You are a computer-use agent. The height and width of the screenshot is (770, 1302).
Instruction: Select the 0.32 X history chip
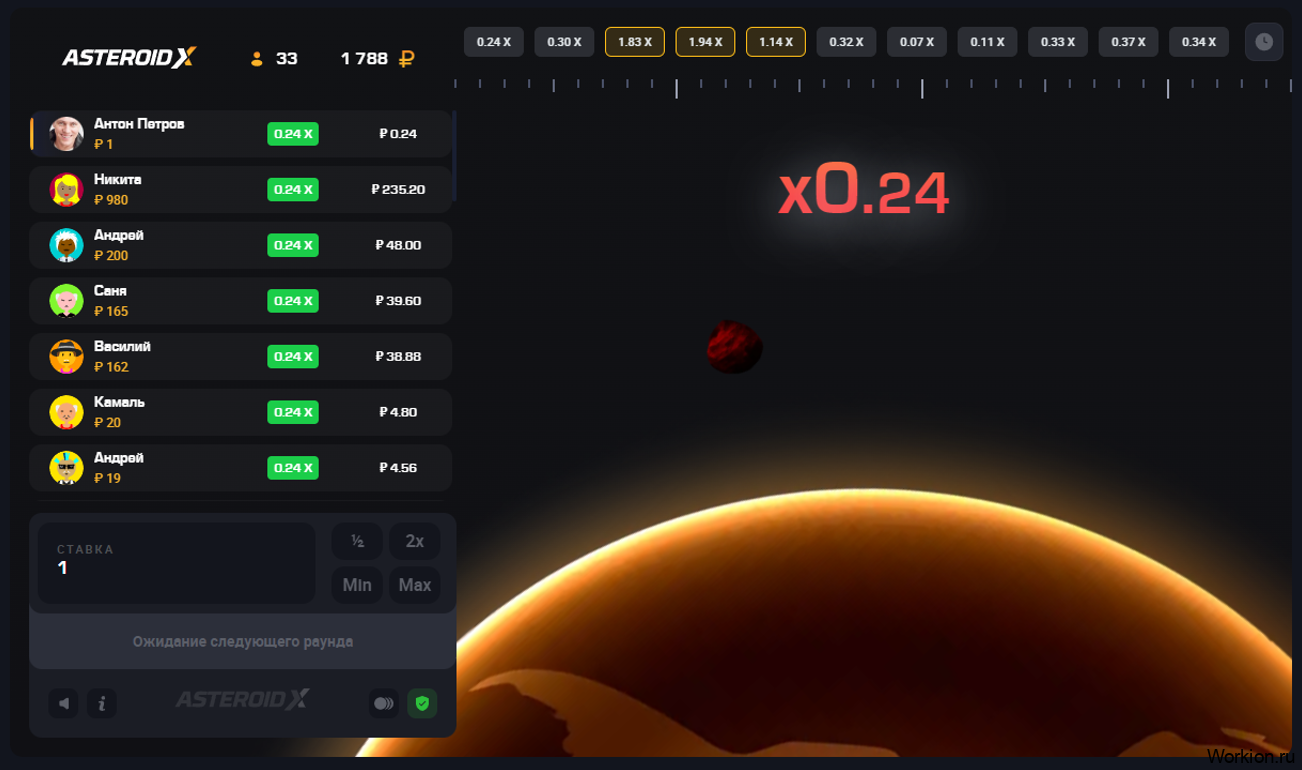pyautogui.click(x=846, y=42)
